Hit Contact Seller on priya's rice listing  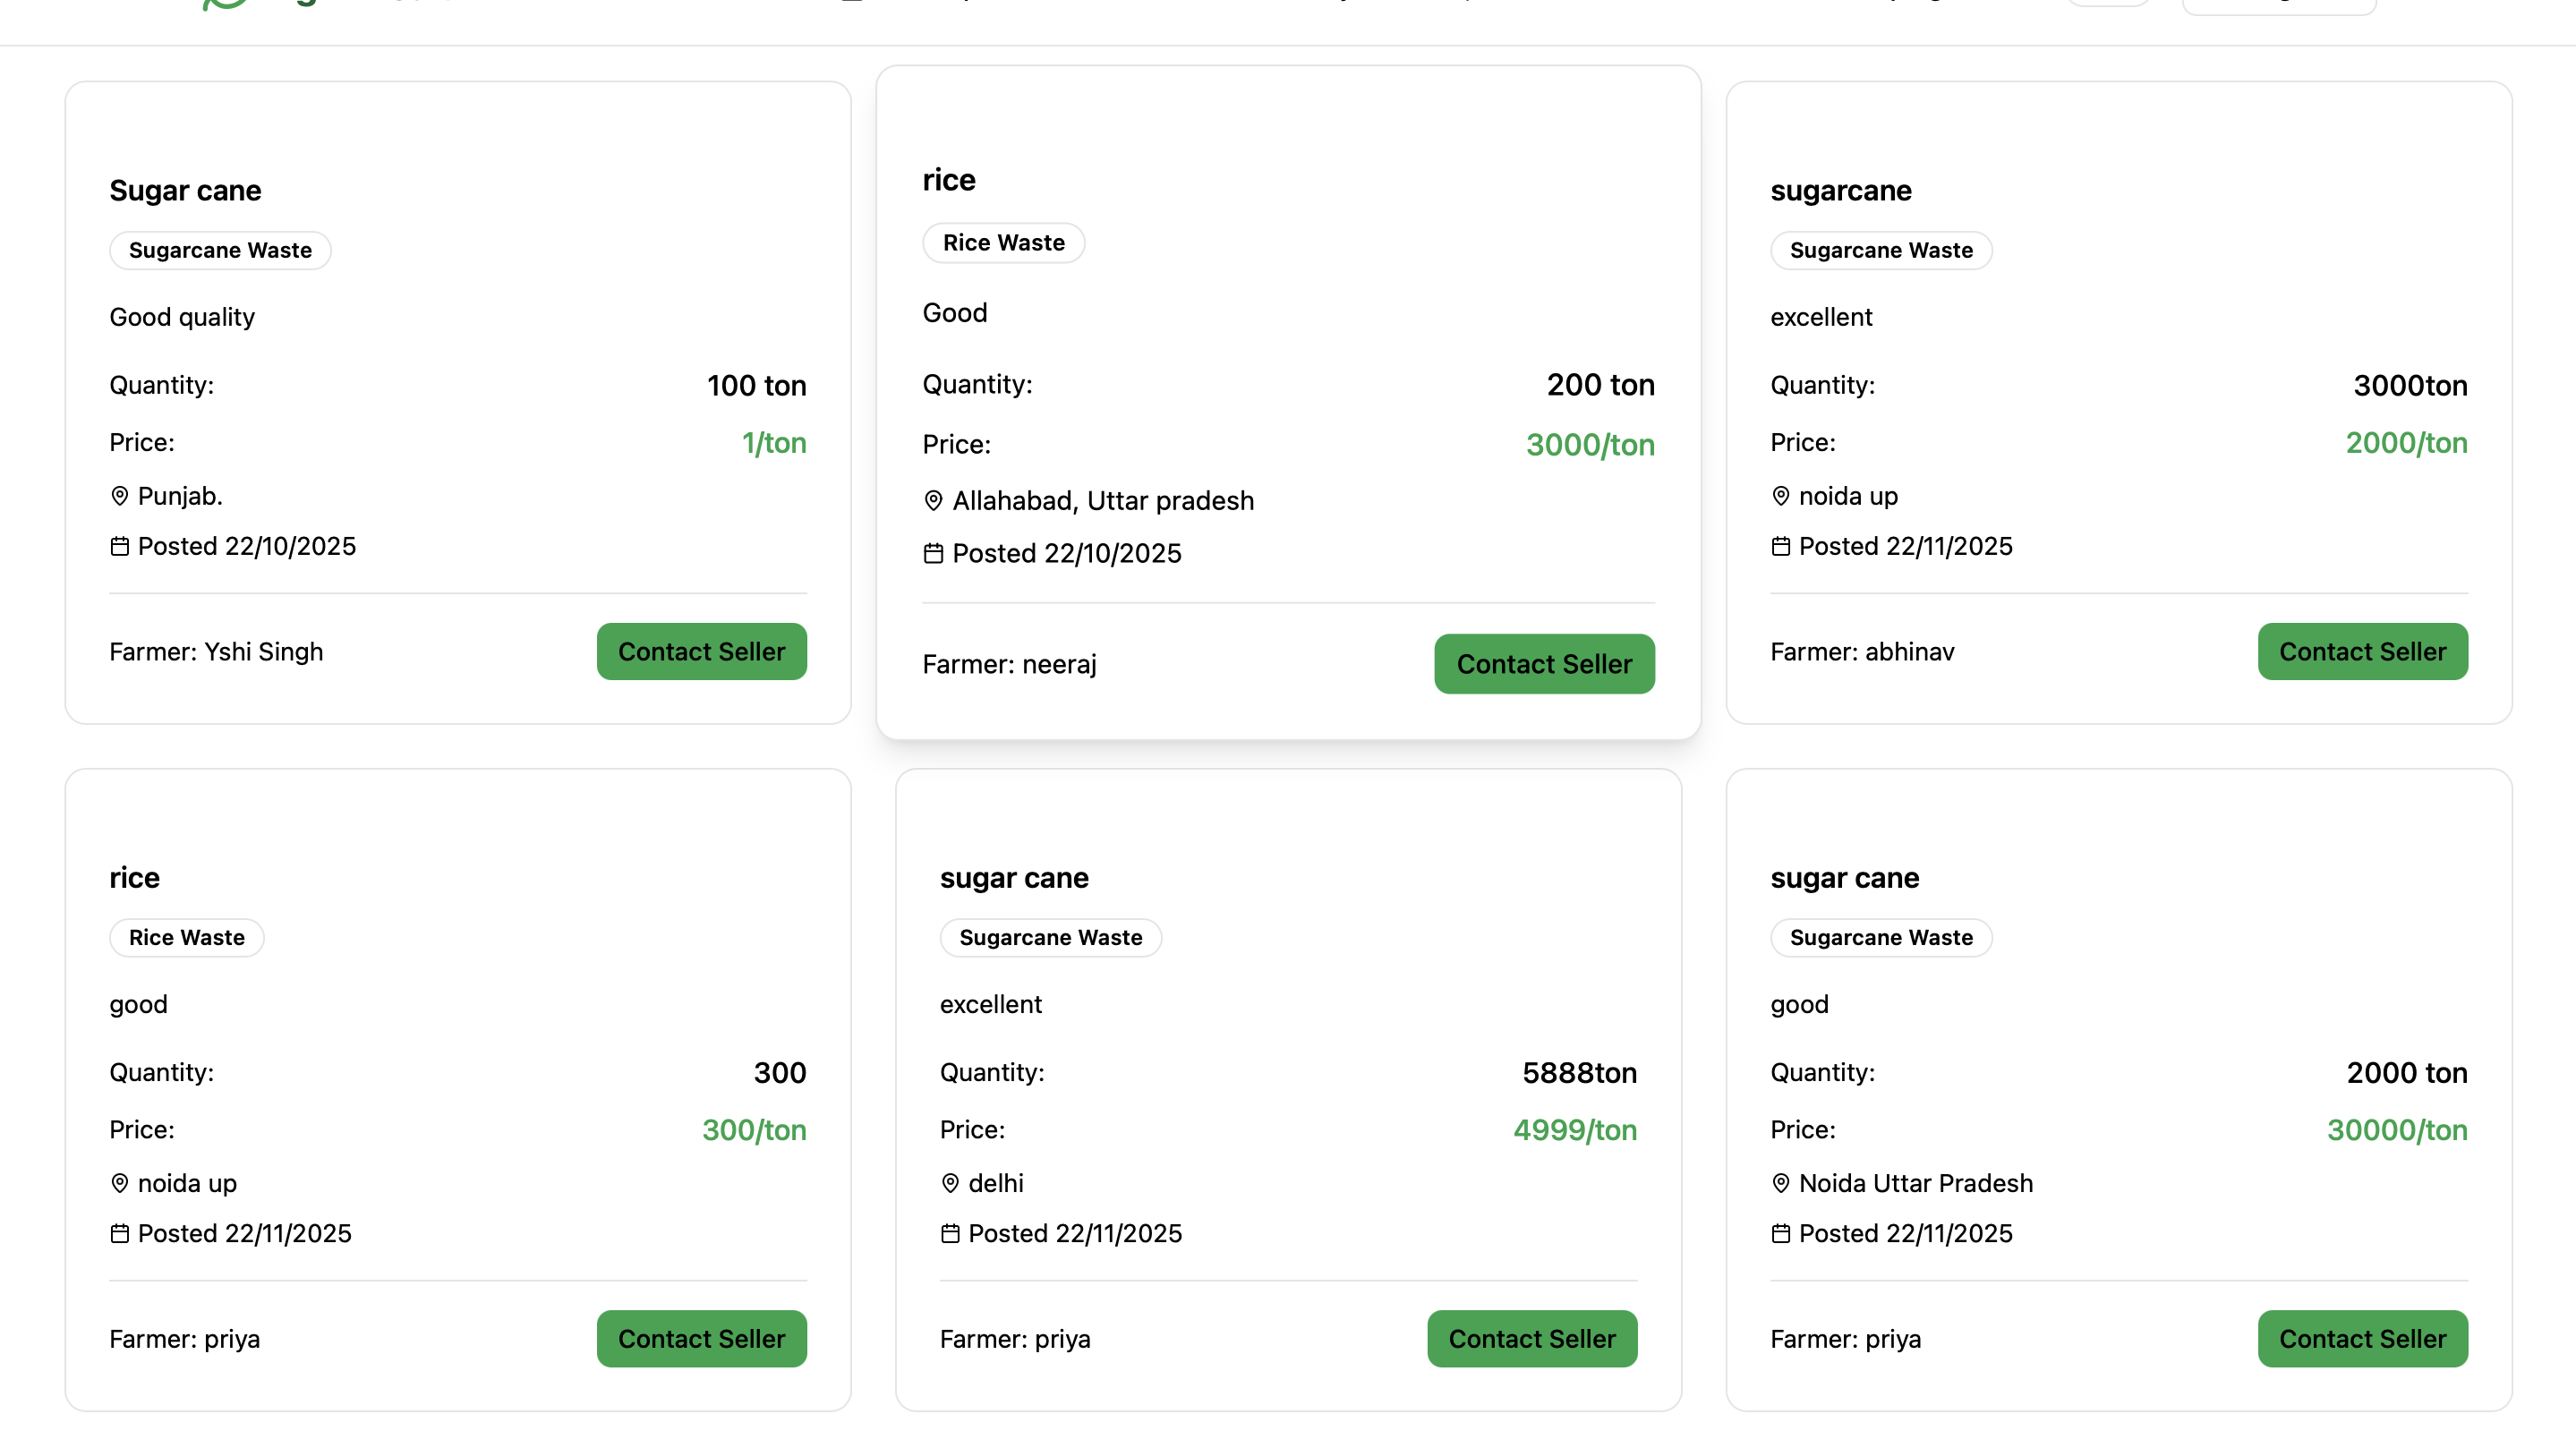pos(701,1339)
